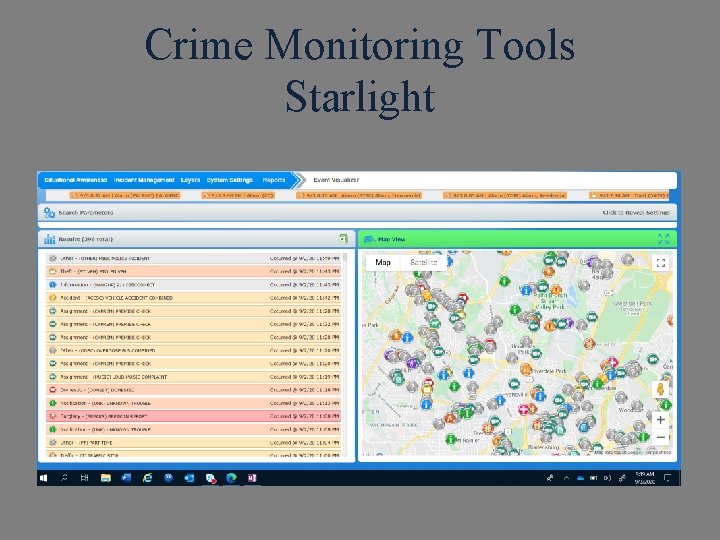Click the blue info marker beside the orange marker at the map's left edge
This screenshot has width=720, height=540.
[x=407, y=338]
